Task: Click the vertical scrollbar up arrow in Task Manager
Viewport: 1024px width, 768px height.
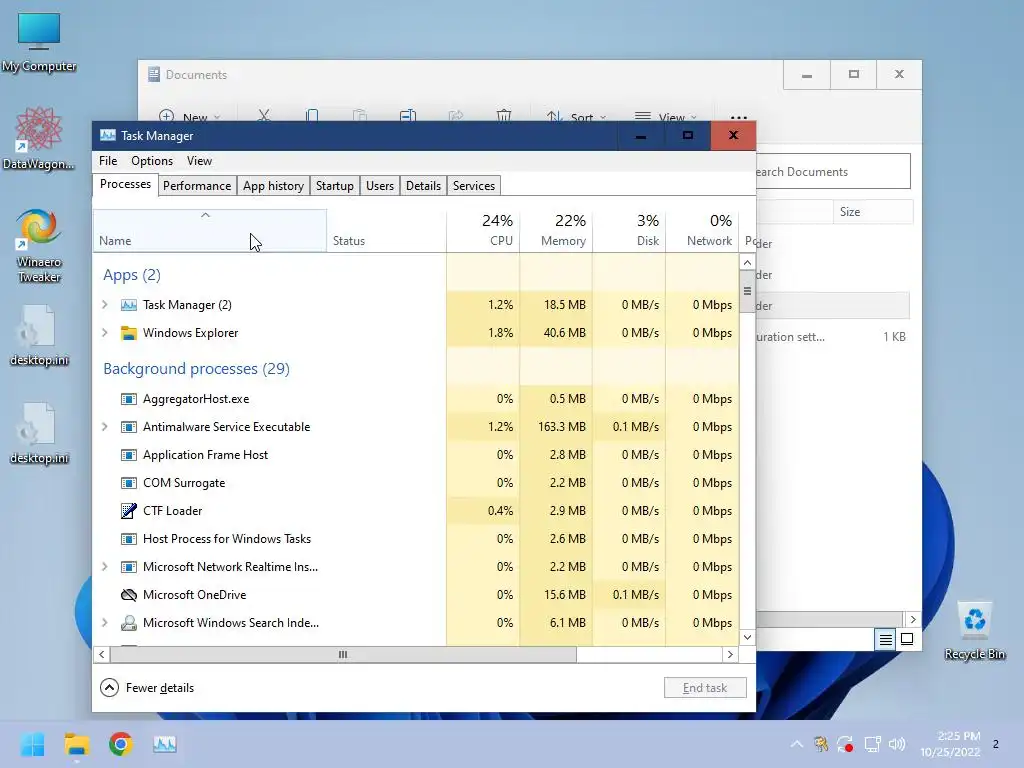Action: tap(747, 263)
